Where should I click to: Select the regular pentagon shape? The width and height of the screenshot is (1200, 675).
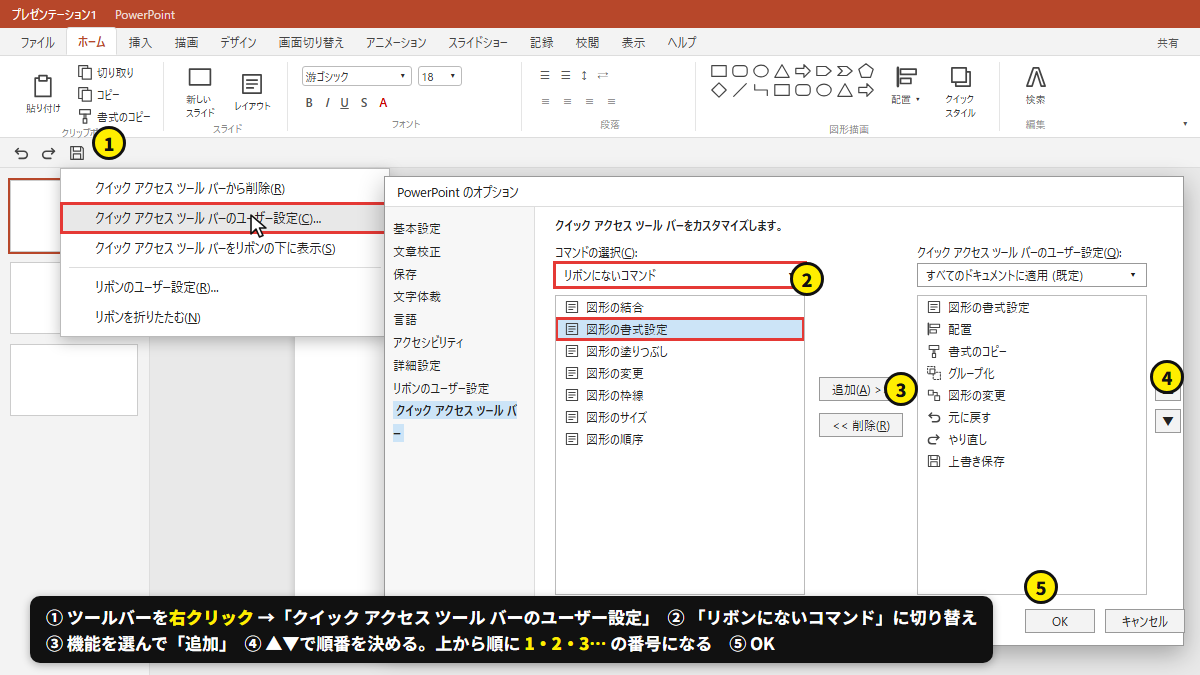[865, 71]
